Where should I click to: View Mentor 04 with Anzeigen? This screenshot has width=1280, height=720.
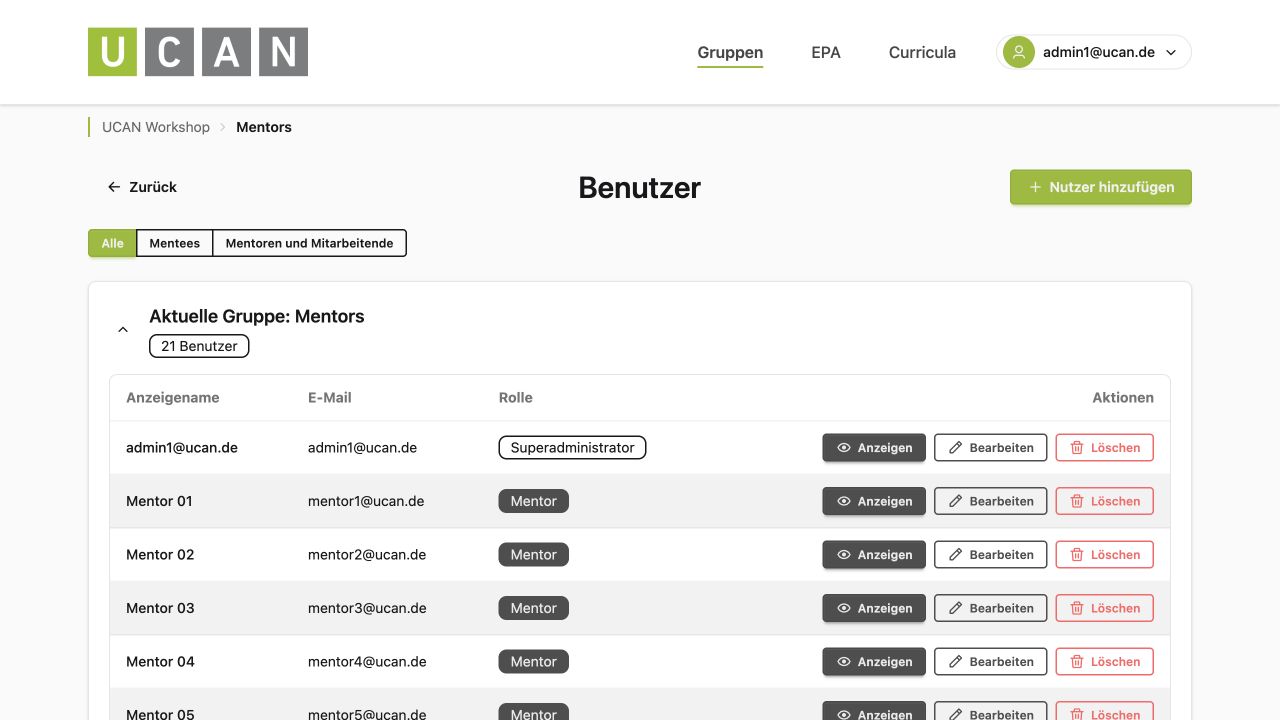(x=874, y=662)
